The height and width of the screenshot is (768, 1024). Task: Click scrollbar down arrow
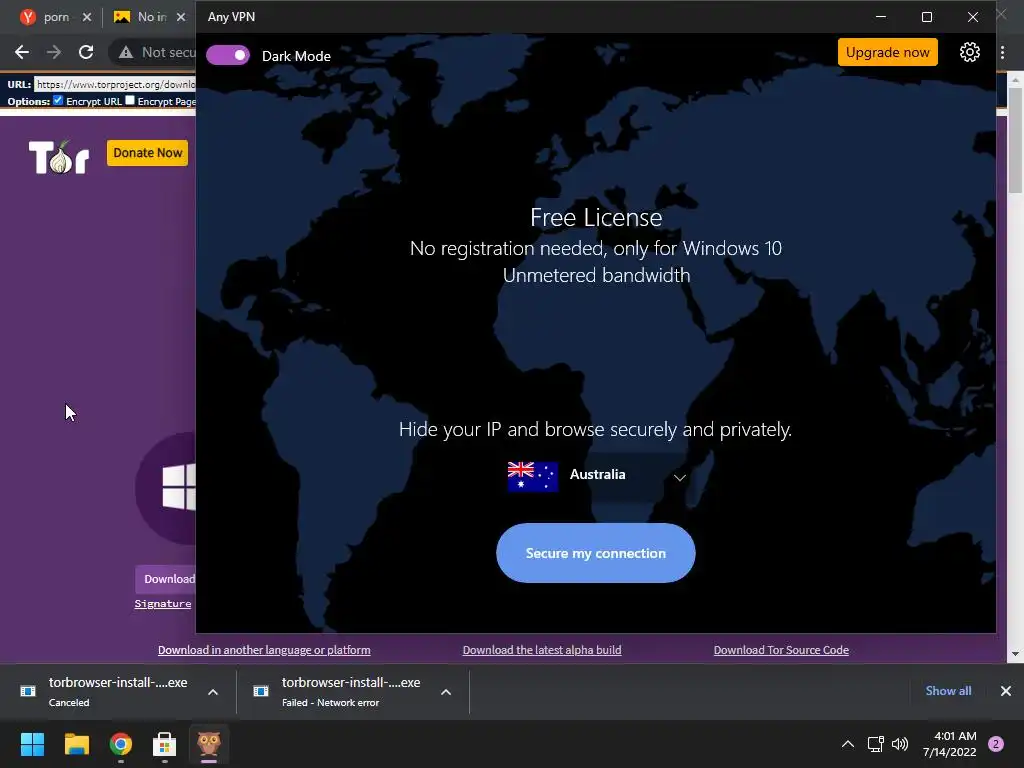(1015, 653)
